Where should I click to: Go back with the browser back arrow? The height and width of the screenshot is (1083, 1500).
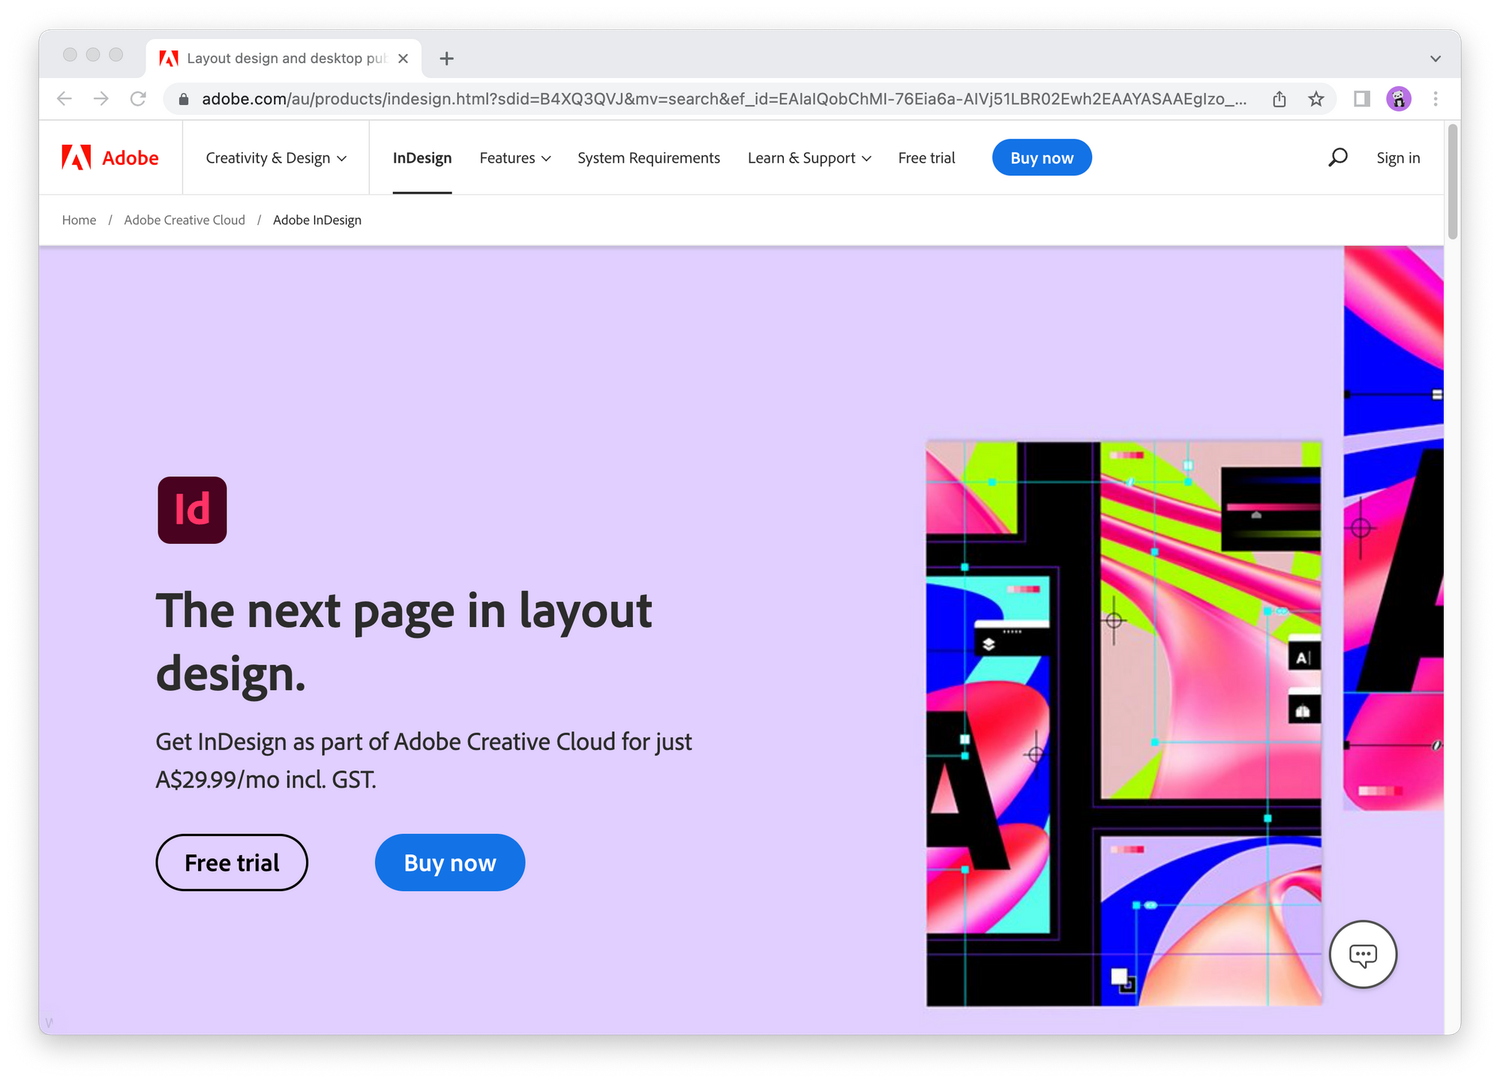click(x=65, y=99)
